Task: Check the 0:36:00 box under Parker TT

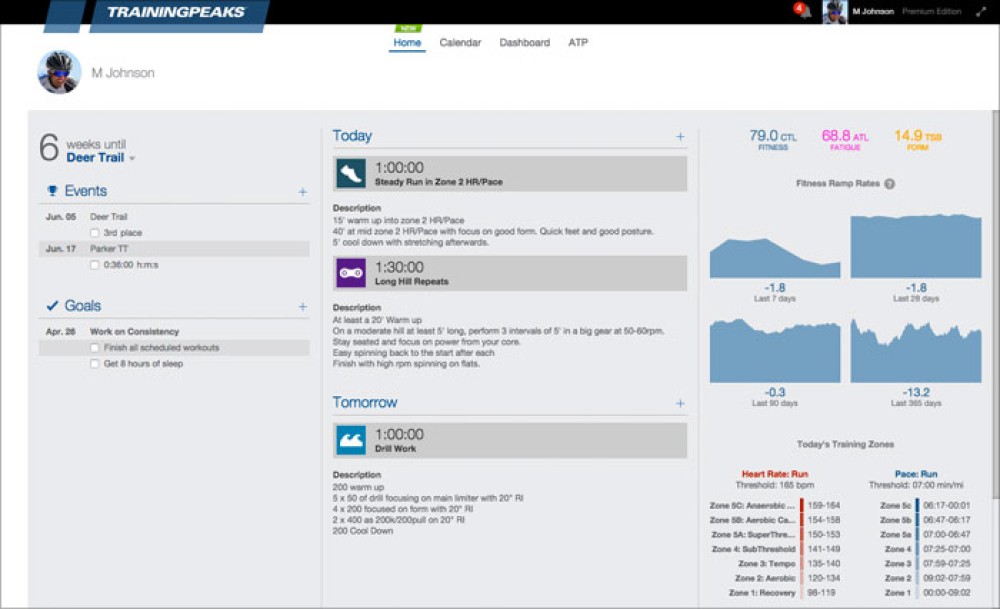Action: (x=95, y=265)
